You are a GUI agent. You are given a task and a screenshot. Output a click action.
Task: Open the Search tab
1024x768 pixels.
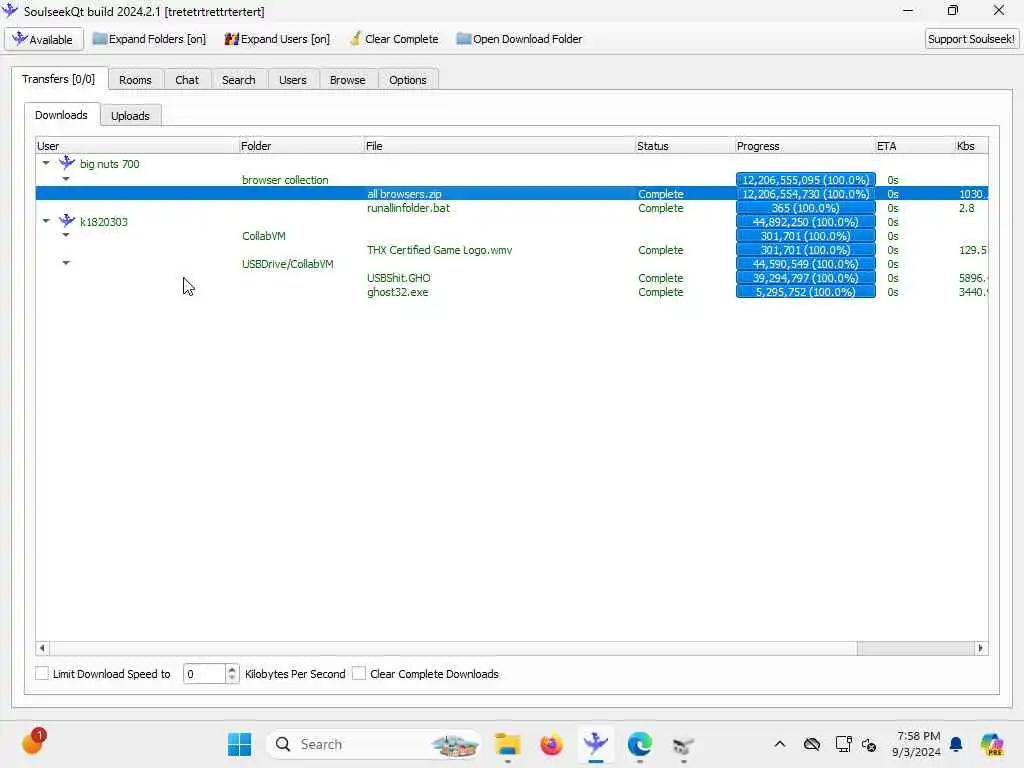[238, 80]
